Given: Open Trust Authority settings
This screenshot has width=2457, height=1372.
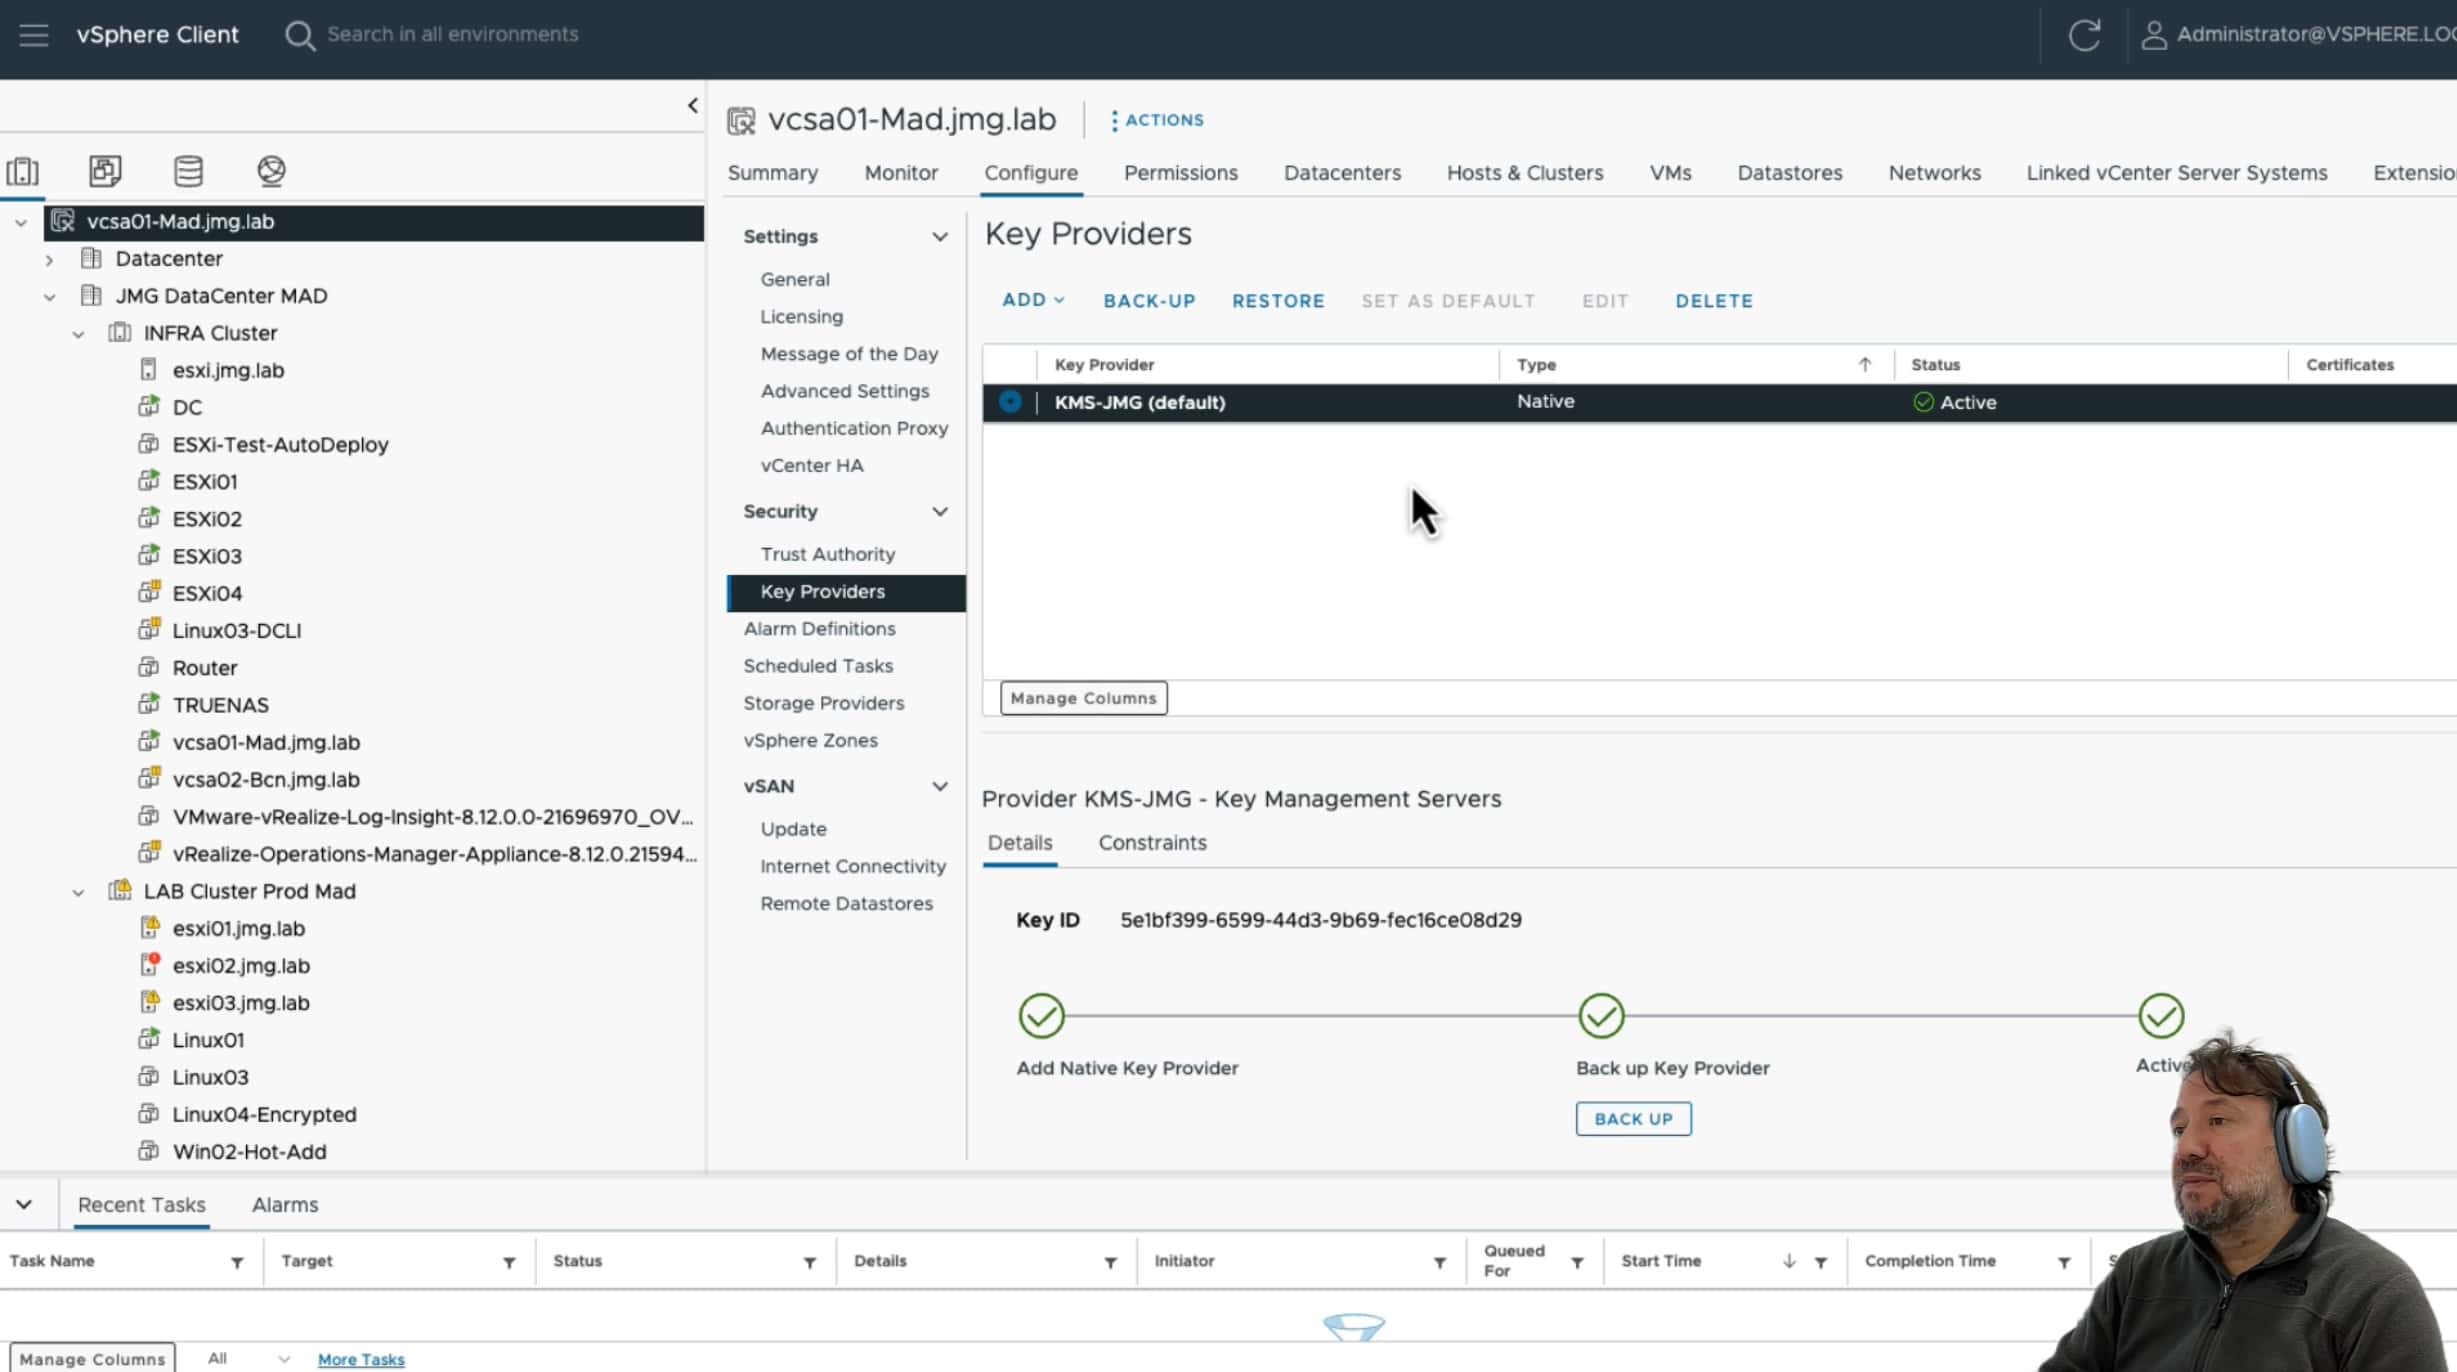Looking at the screenshot, I should [x=827, y=555].
